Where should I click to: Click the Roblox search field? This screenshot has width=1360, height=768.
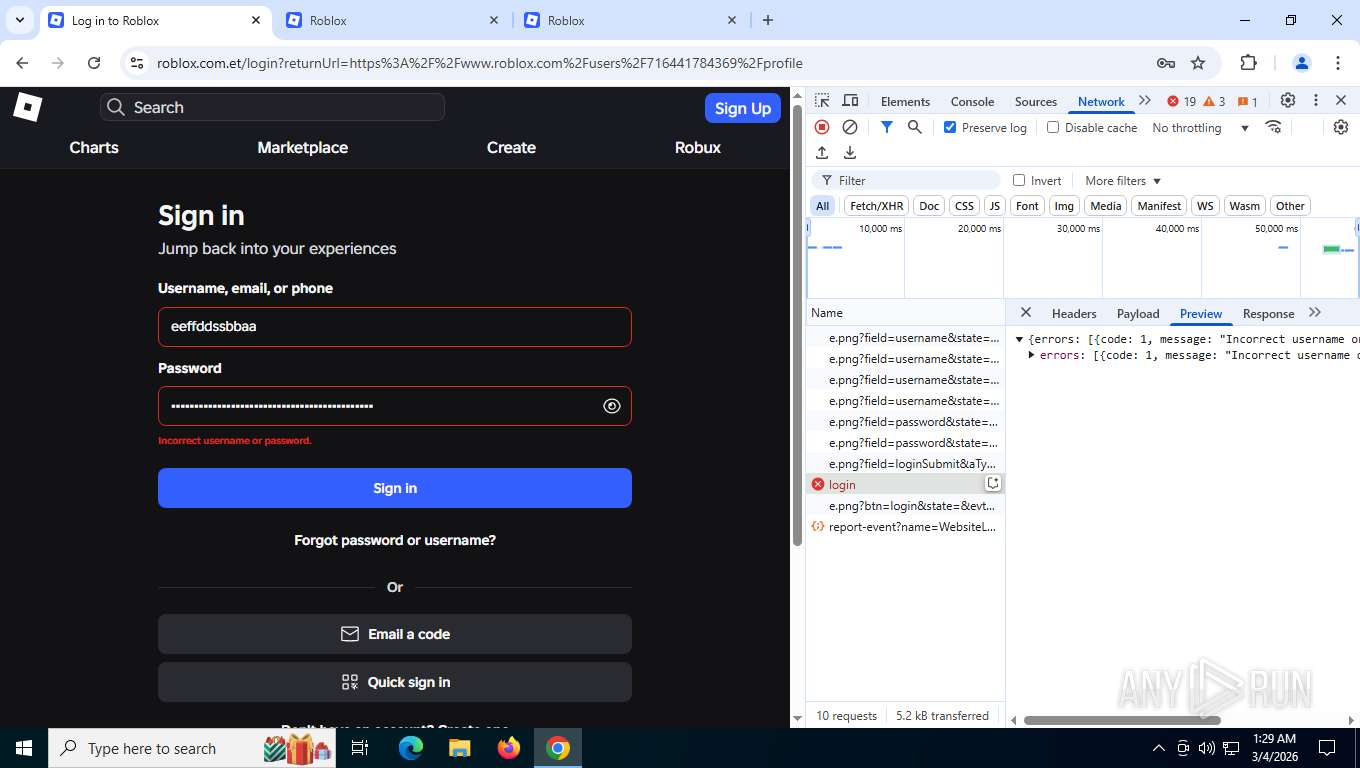pyautogui.click(x=272, y=107)
